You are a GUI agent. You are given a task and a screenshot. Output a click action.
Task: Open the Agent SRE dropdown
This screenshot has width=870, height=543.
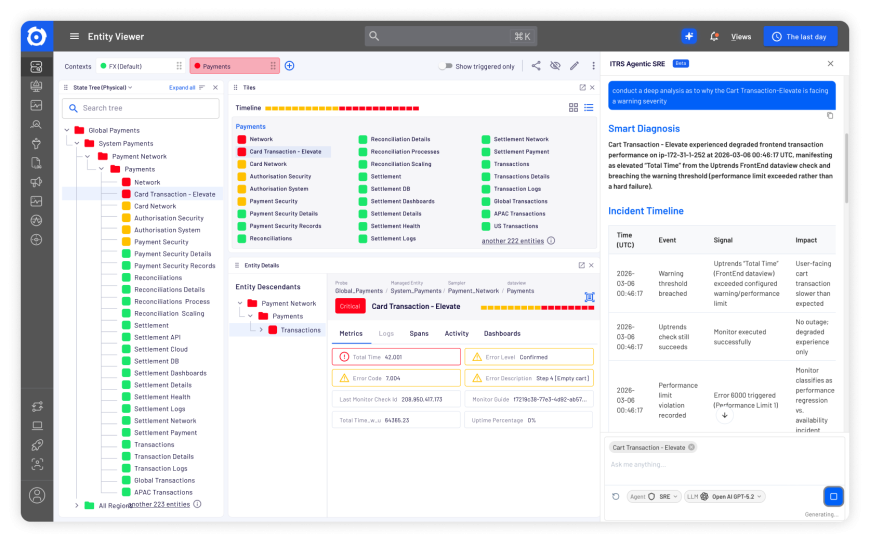click(x=654, y=496)
